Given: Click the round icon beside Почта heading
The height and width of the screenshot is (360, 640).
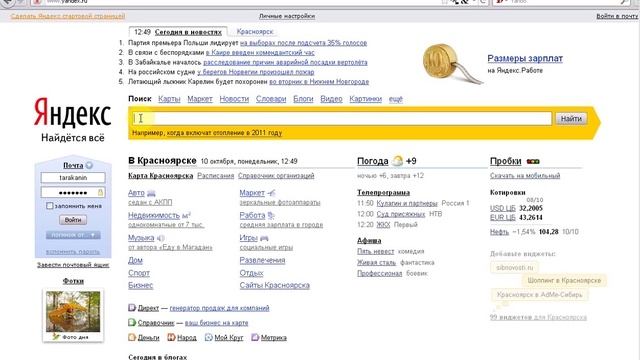Looking at the screenshot, I should coord(89,165).
